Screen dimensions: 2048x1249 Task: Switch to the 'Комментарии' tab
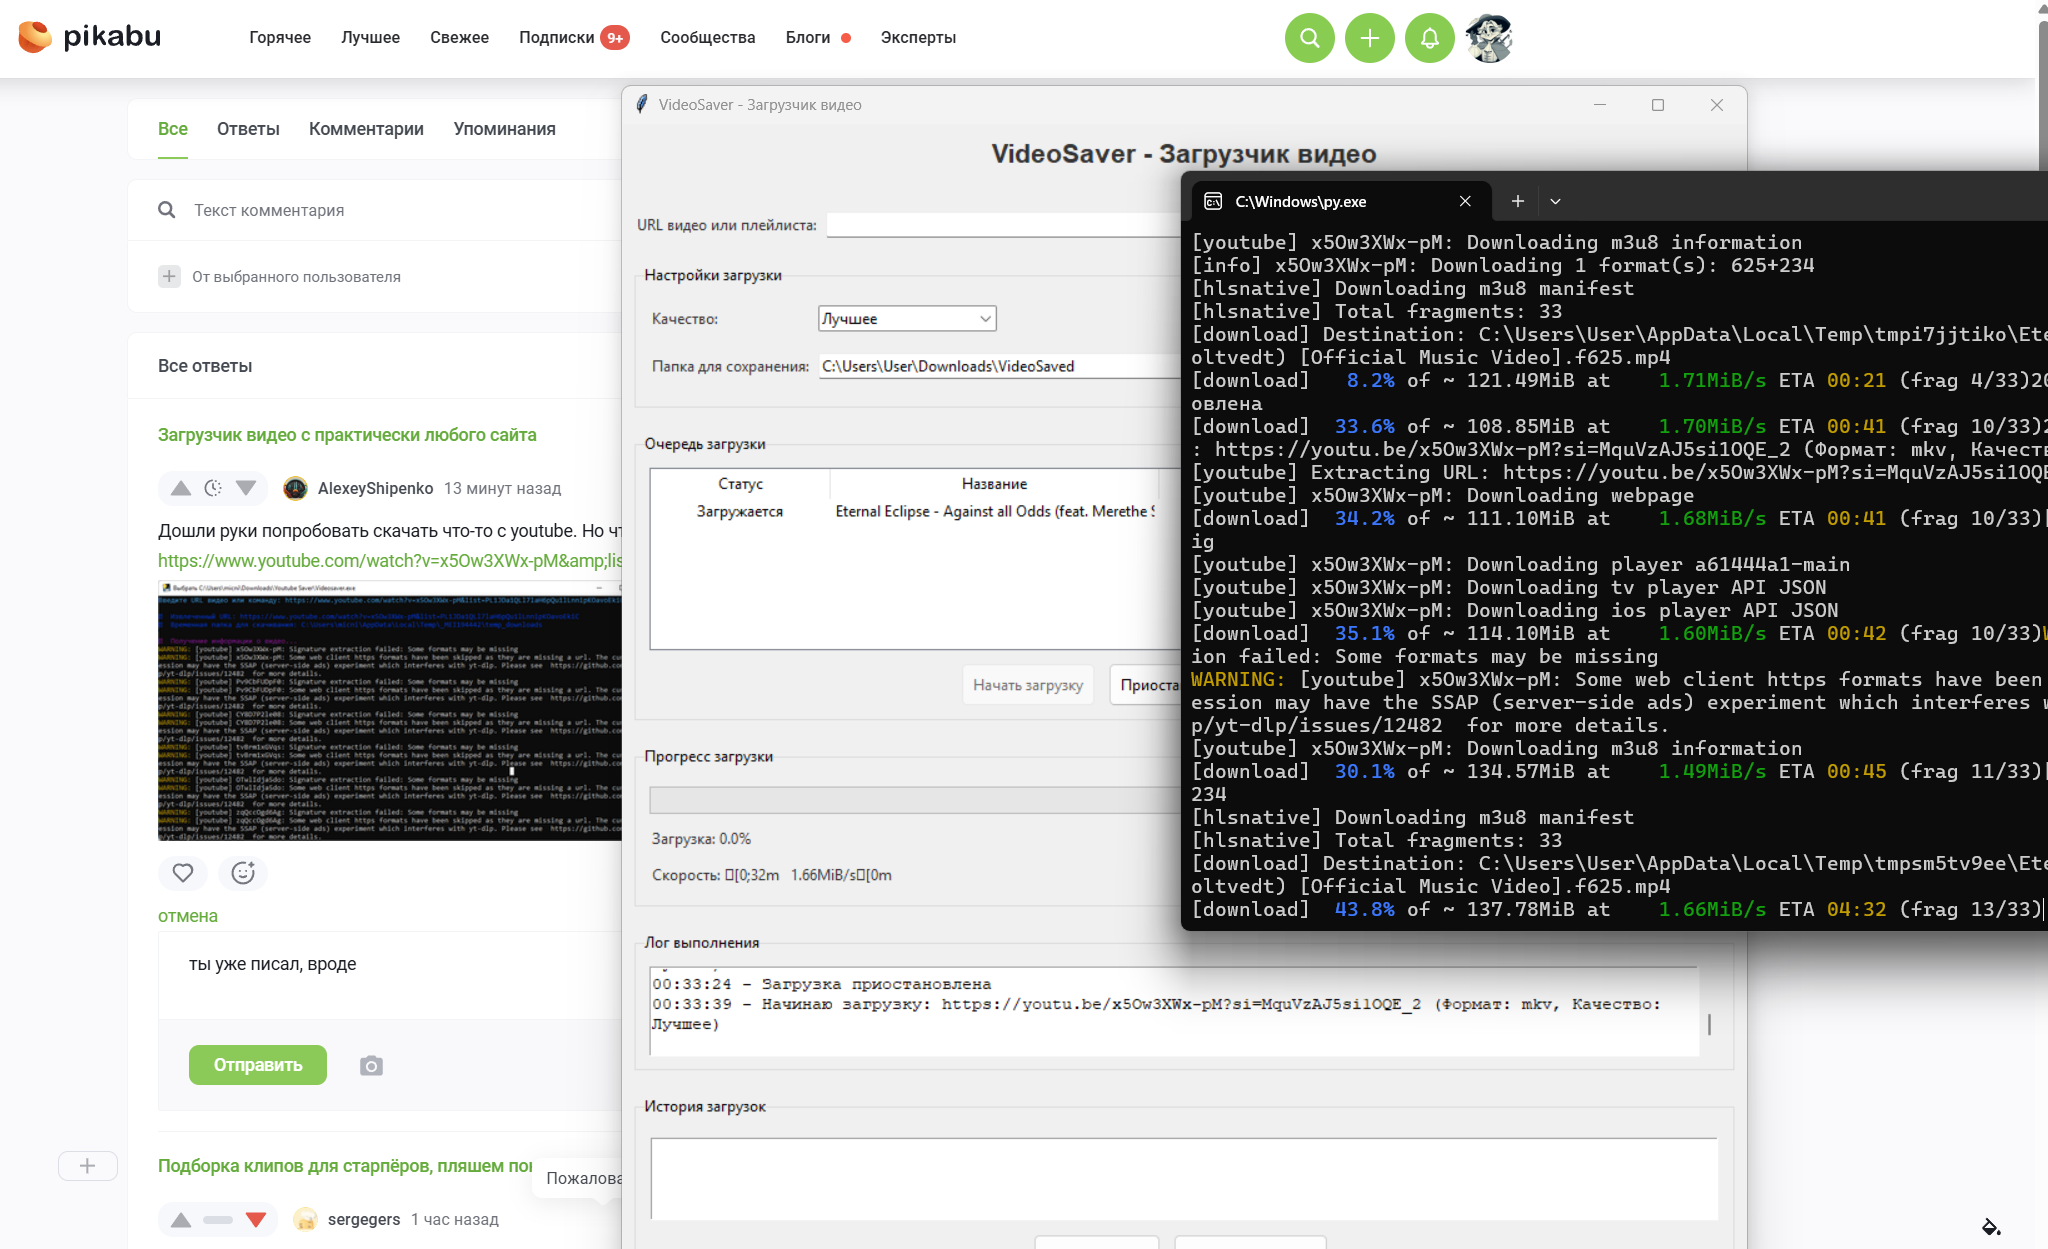(366, 129)
